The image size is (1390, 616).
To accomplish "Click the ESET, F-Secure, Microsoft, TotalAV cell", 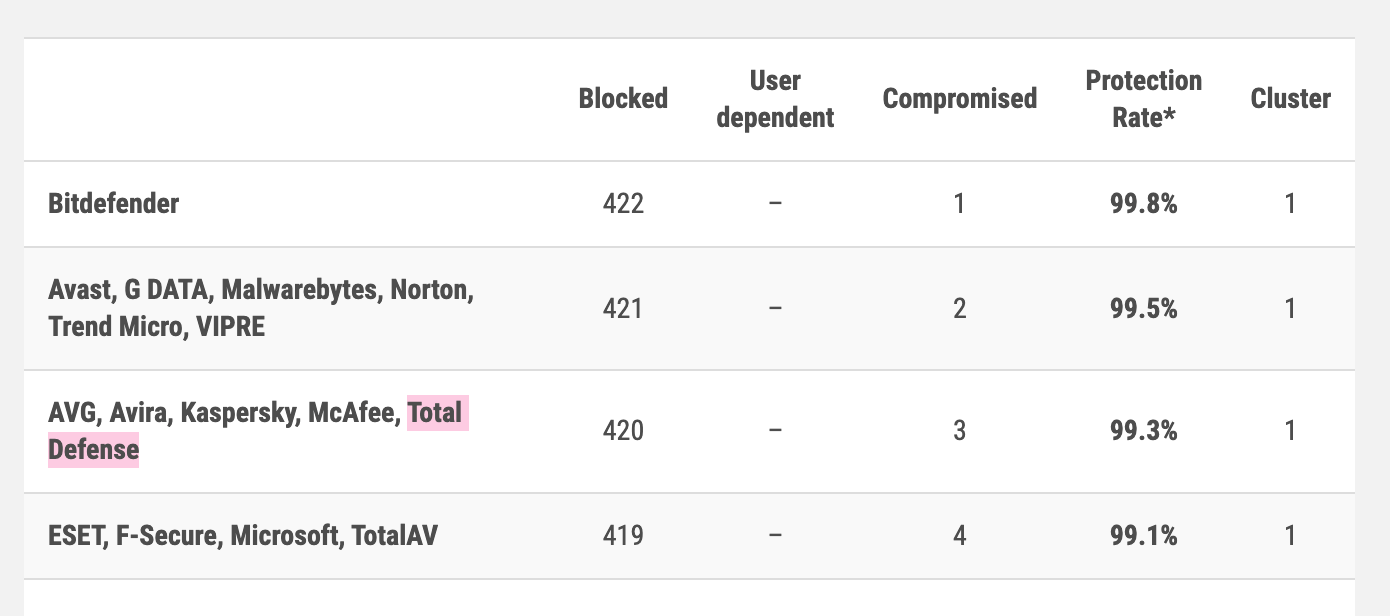I will [243, 536].
